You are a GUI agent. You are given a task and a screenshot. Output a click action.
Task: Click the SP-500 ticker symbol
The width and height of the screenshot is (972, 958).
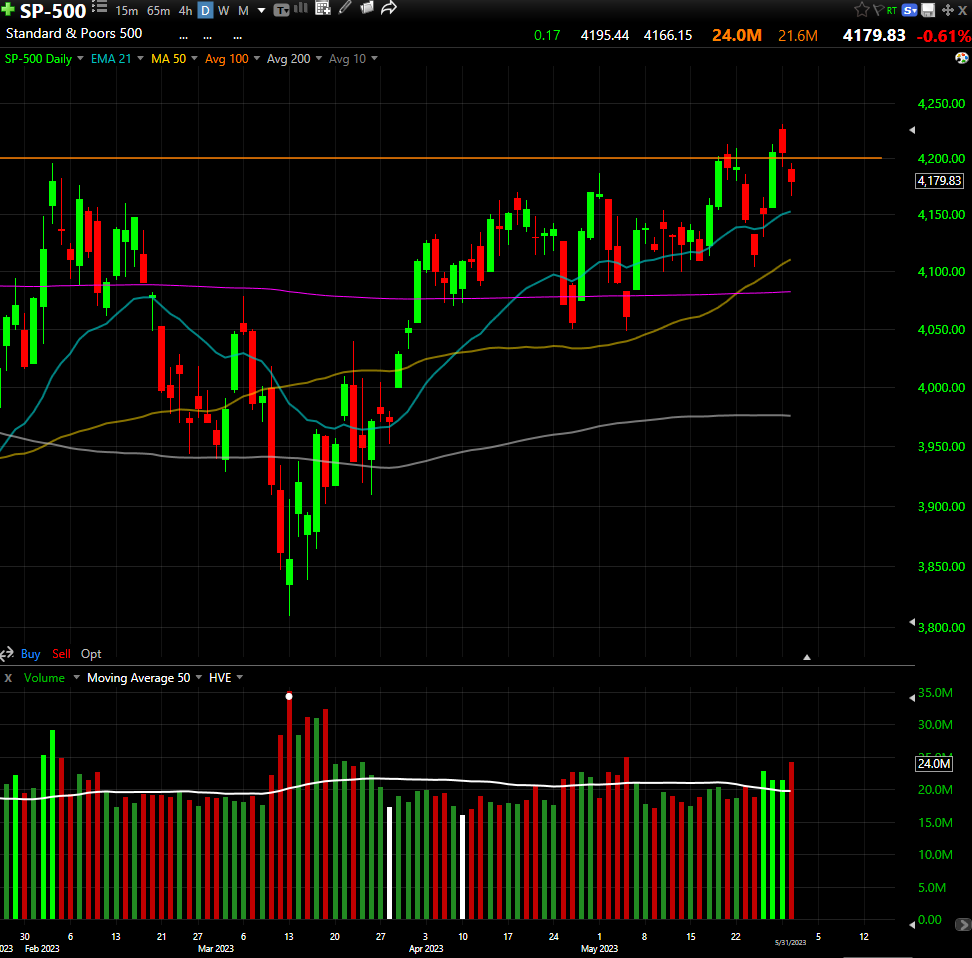53,11
